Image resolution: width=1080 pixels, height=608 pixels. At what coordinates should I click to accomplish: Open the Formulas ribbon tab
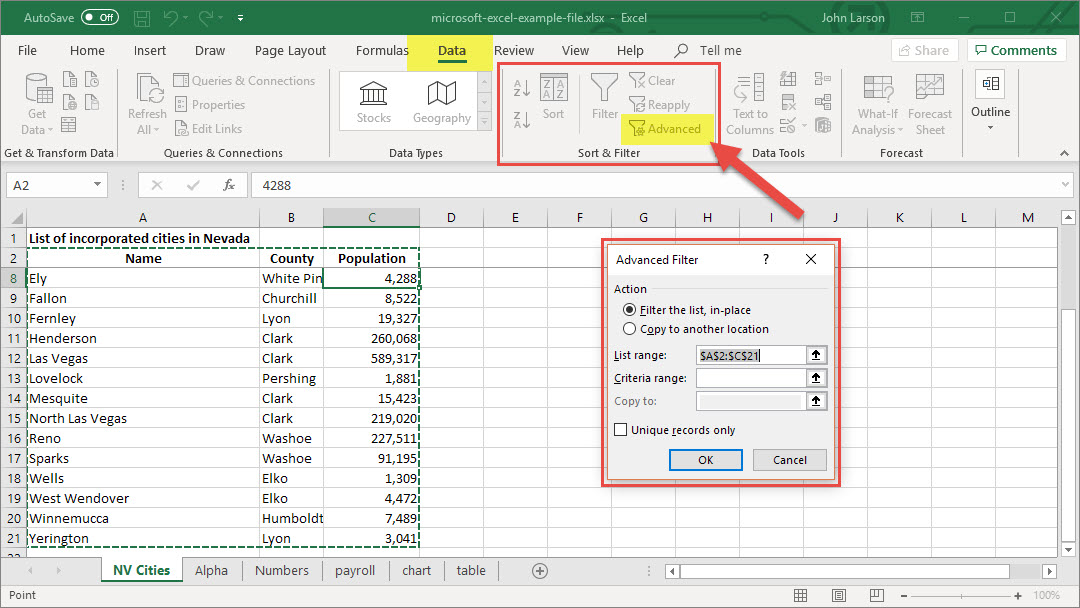(x=382, y=51)
